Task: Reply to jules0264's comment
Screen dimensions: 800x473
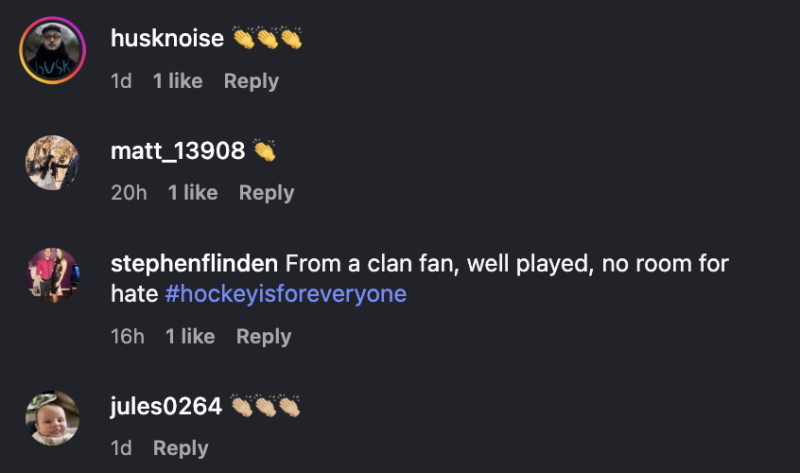Action: point(180,449)
